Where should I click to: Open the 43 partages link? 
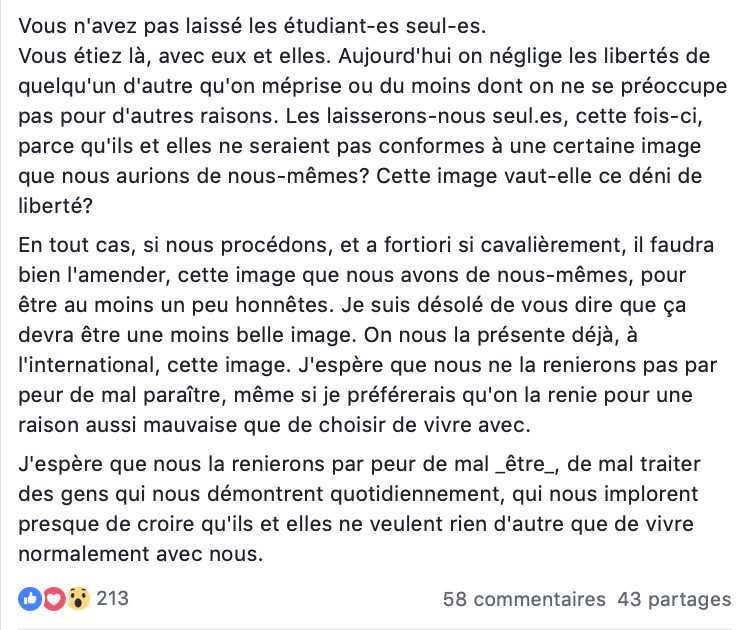[x=674, y=599]
